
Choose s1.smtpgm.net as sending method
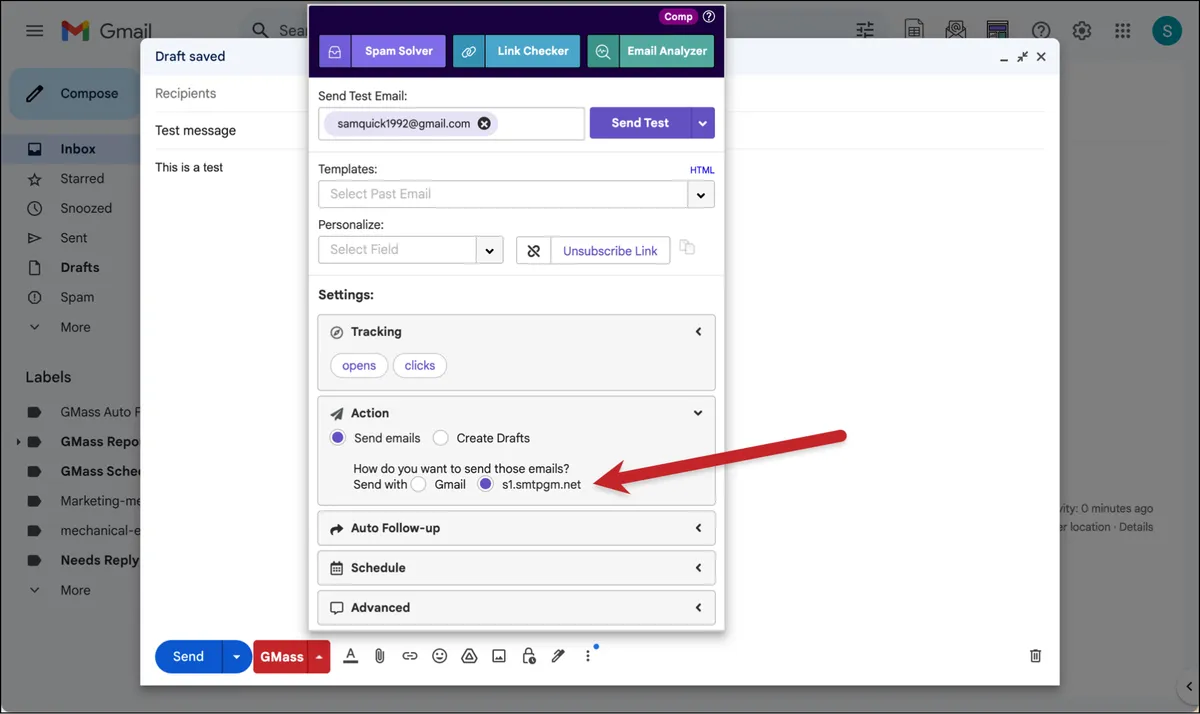486,484
